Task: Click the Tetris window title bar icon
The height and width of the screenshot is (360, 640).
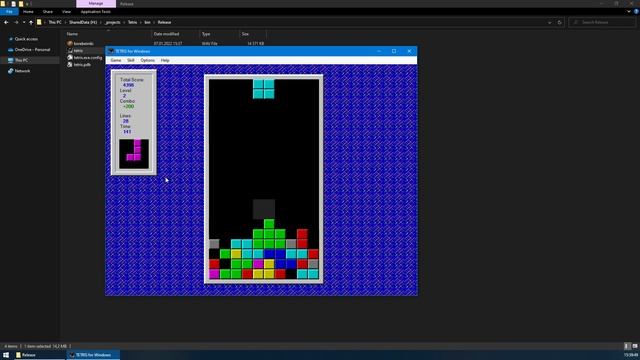Action: (111, 51)
